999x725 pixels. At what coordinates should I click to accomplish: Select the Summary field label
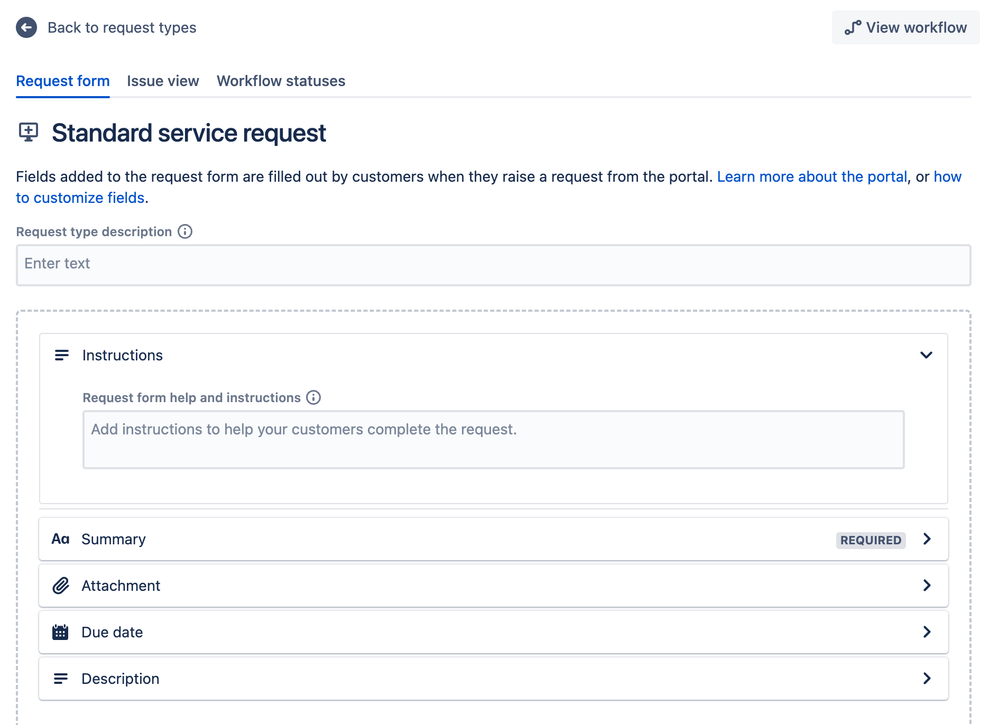click(x=113, y=539)
